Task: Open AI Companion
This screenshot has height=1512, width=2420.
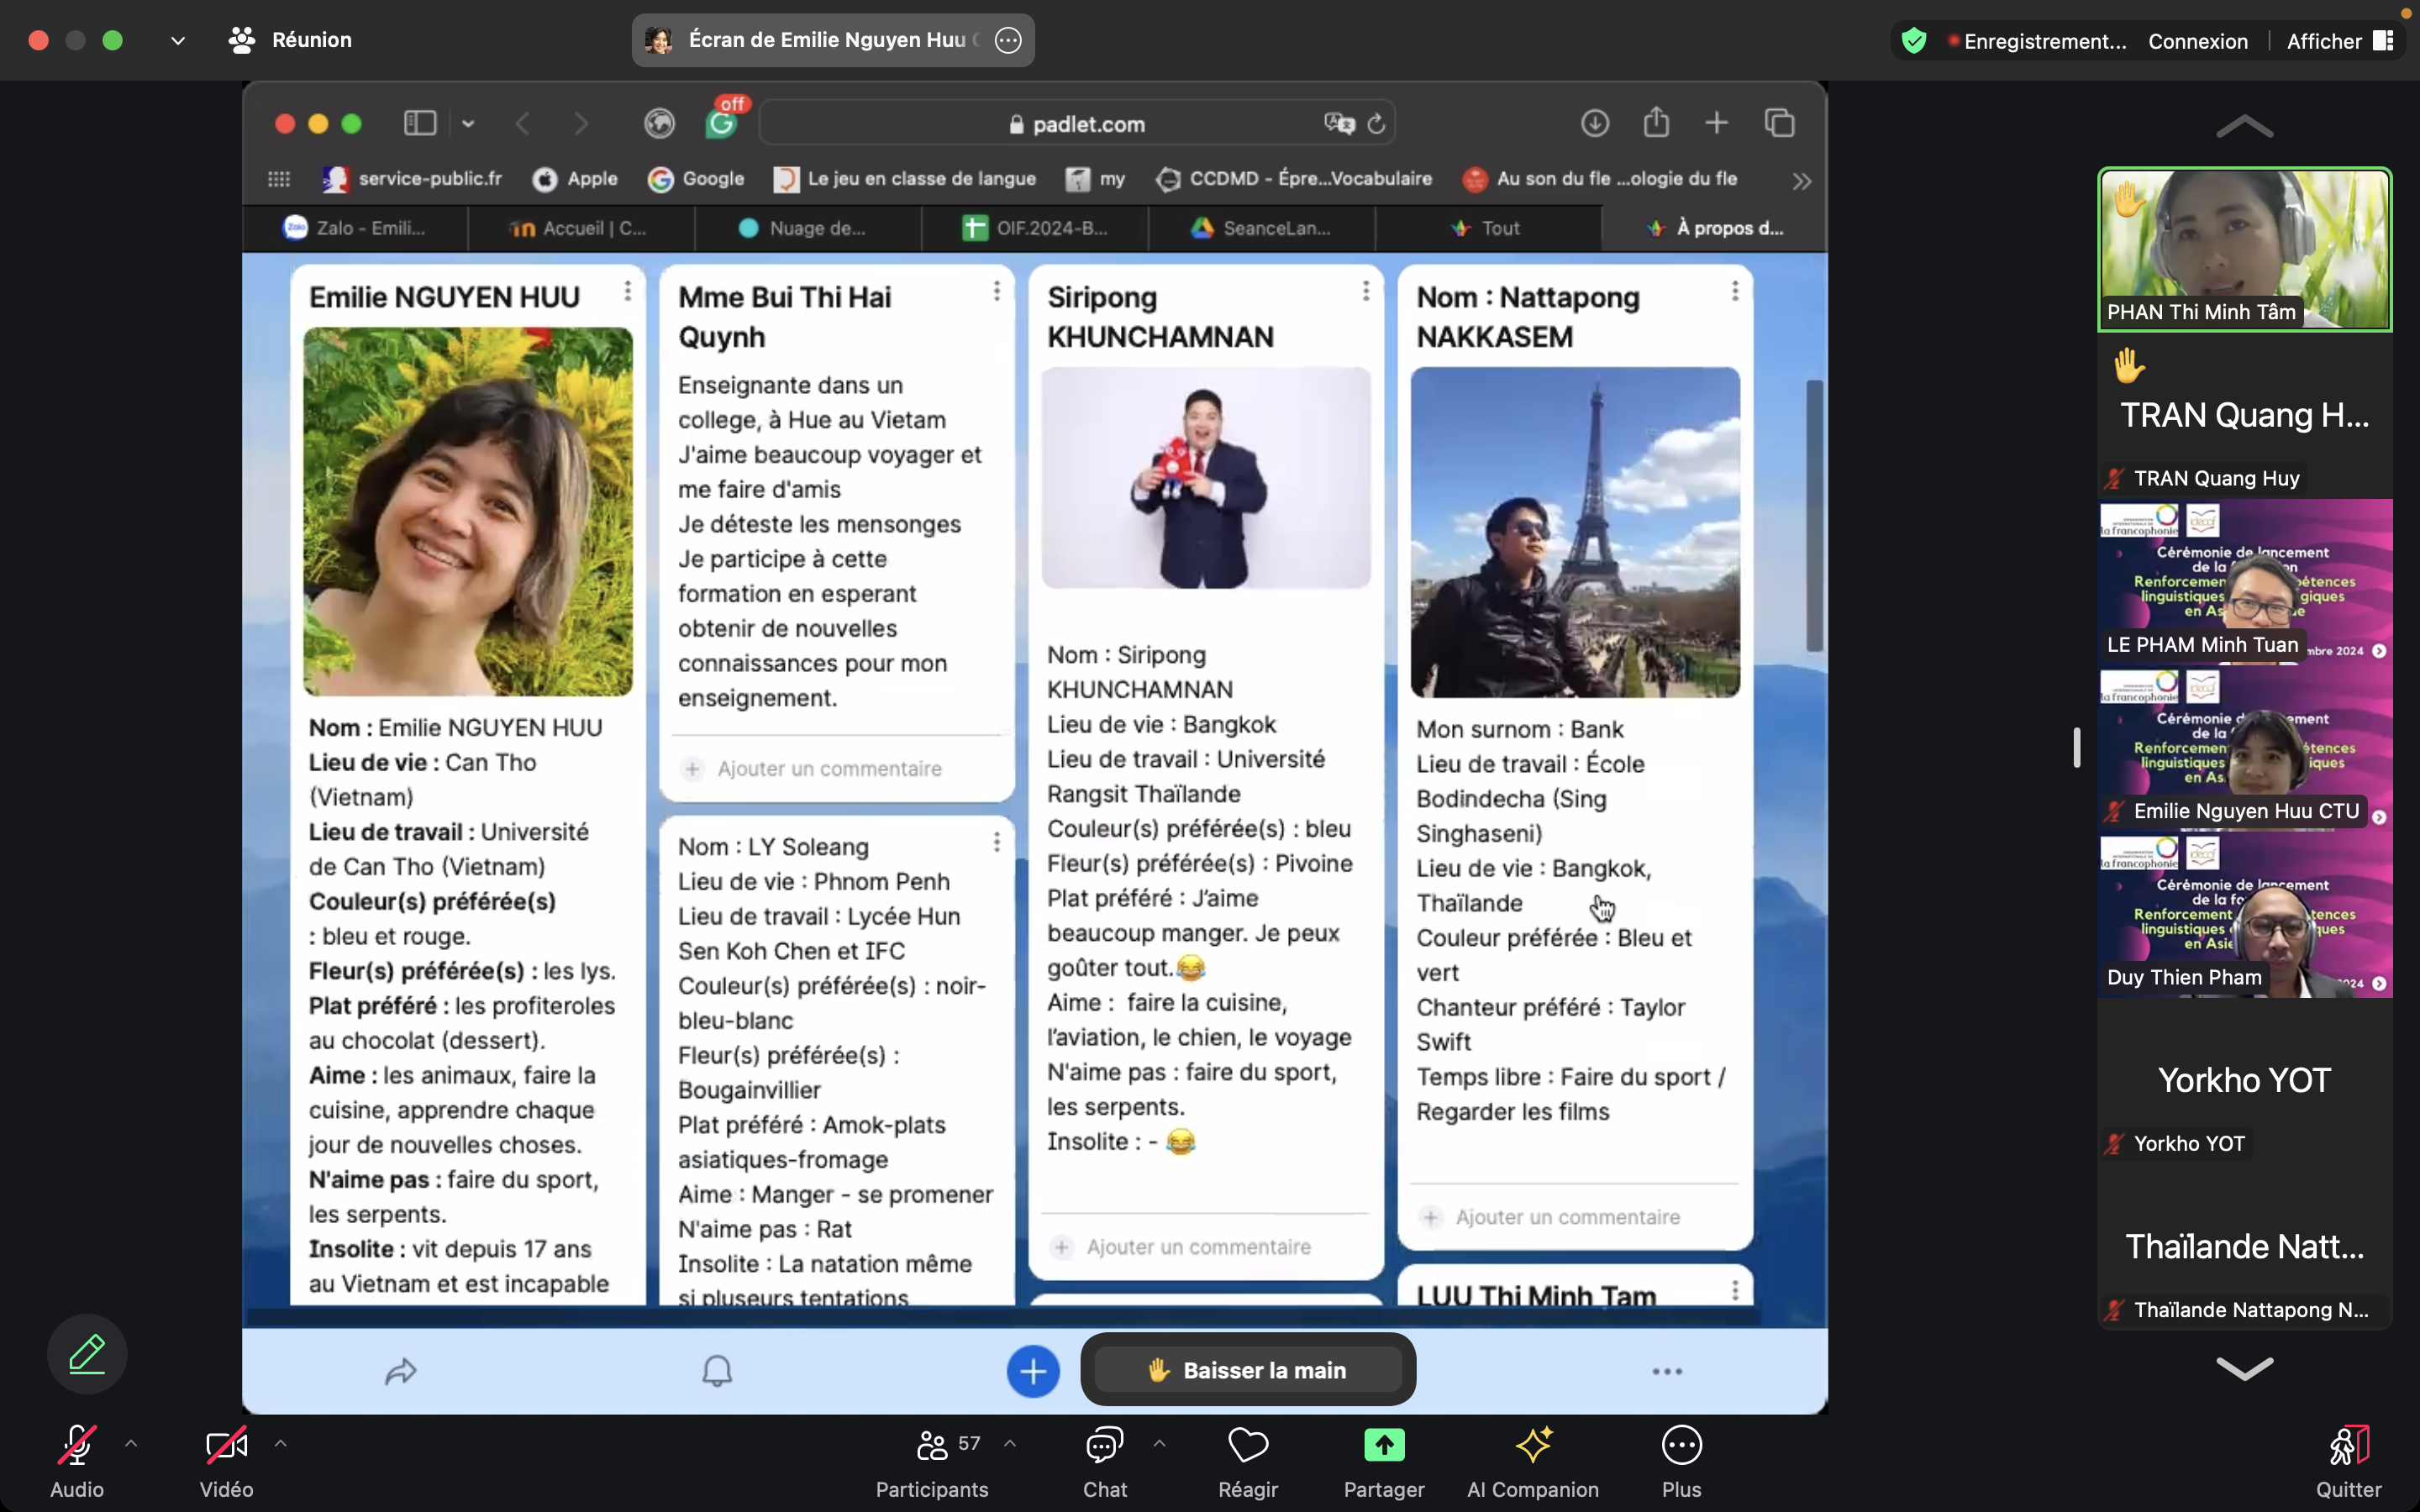Action: click(1532, 1446)
